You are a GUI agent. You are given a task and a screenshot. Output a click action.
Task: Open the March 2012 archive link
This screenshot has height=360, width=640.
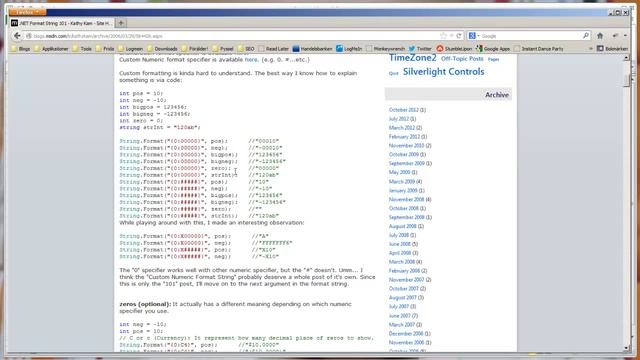(x=402, y=128)
